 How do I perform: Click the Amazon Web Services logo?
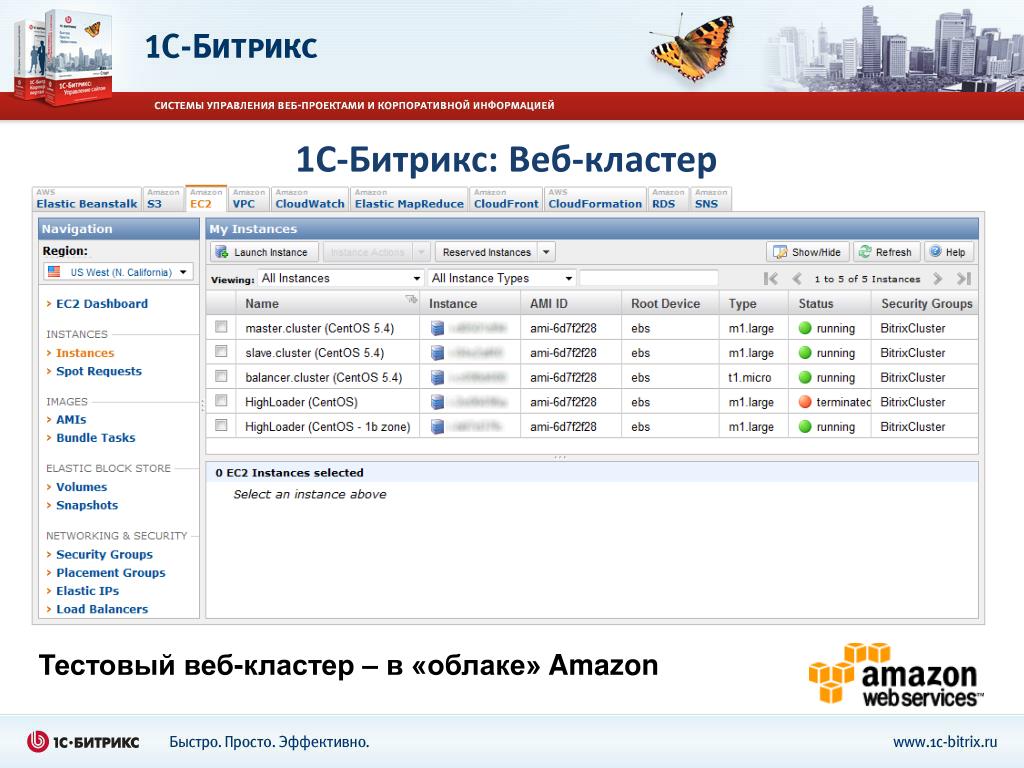(895, 675)
